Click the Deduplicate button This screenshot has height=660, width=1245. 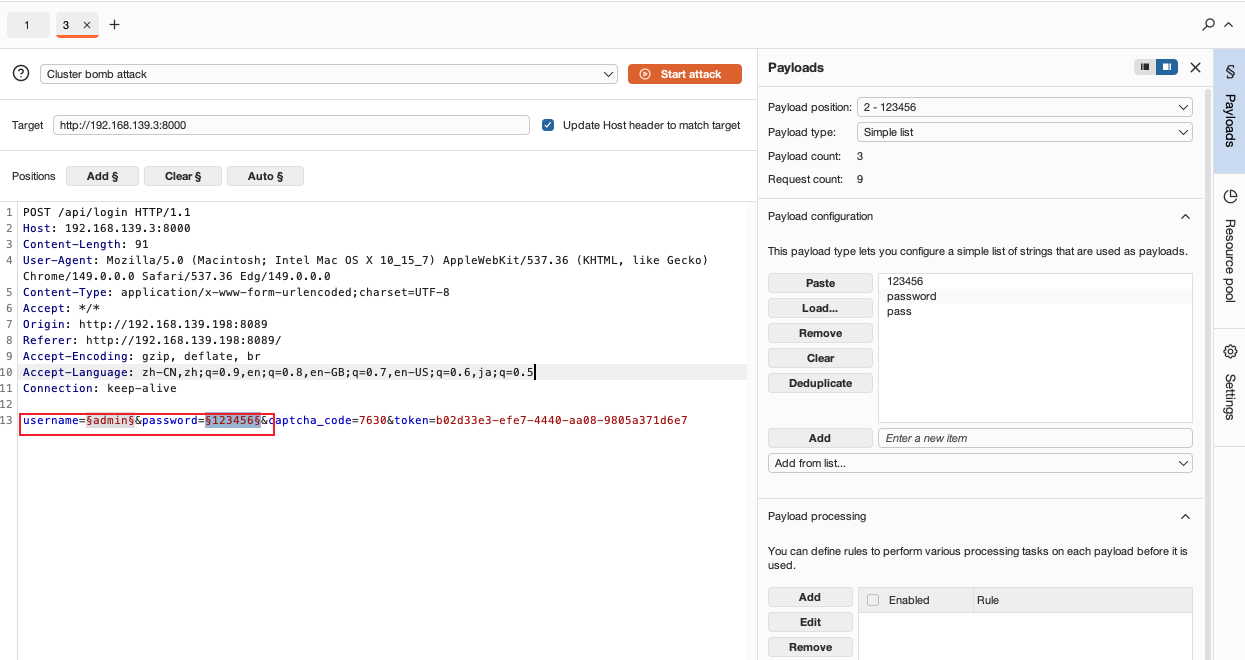820,383
